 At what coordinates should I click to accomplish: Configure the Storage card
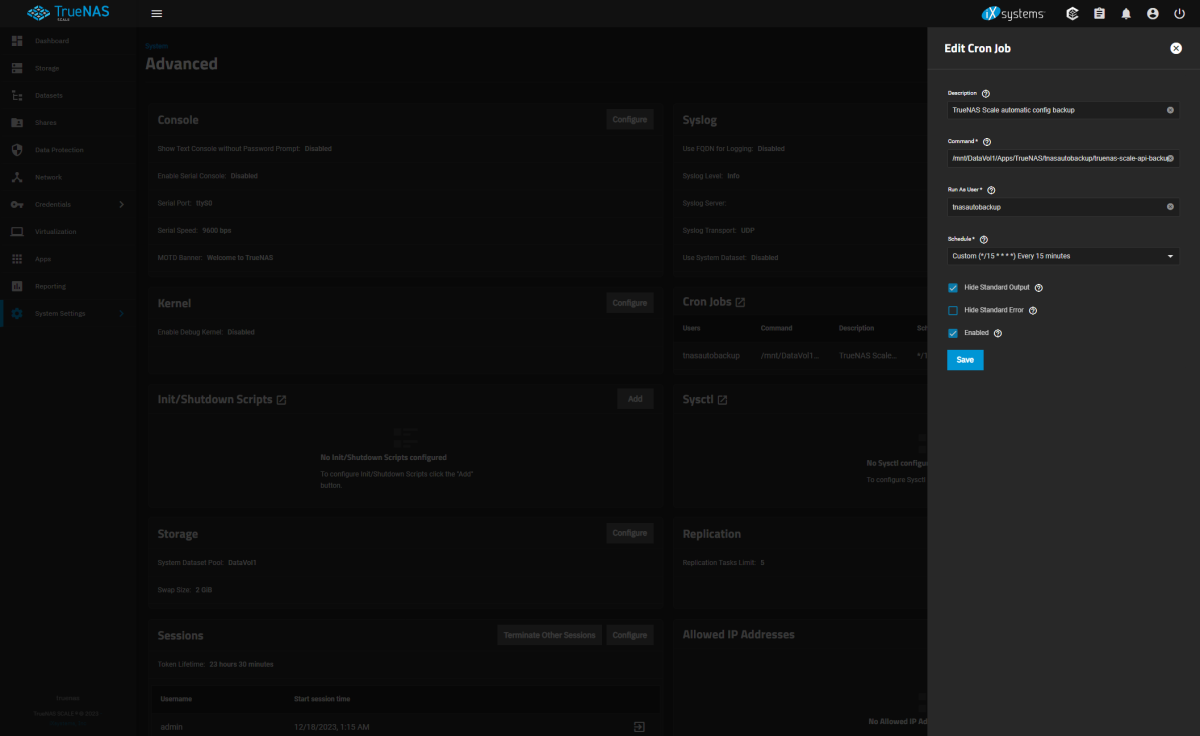click(630, 533)
